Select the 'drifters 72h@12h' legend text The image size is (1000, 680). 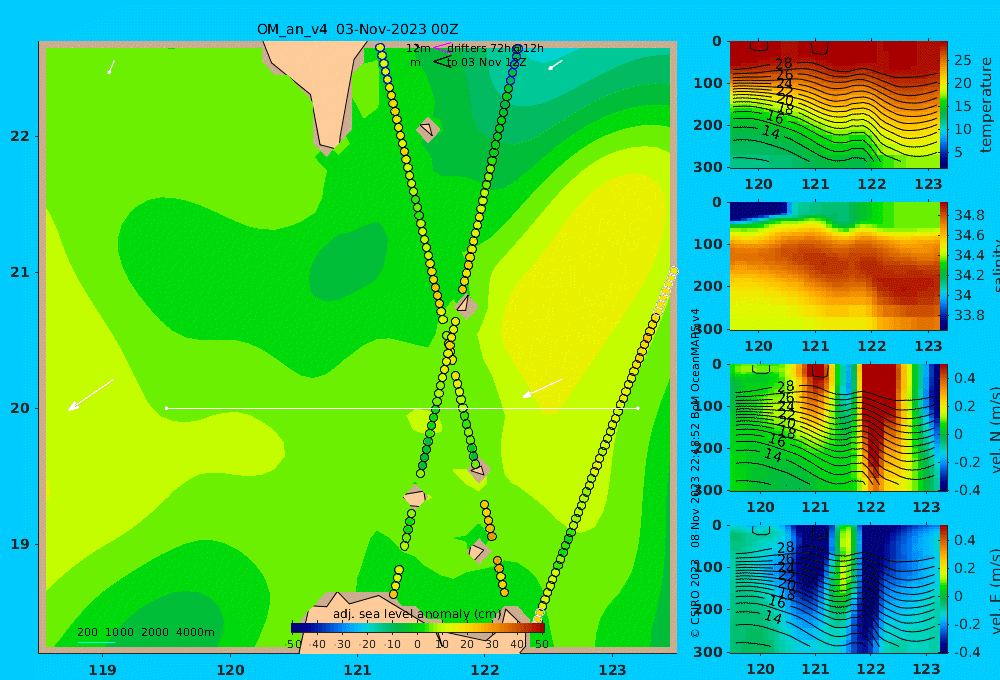tap(495, 48)
